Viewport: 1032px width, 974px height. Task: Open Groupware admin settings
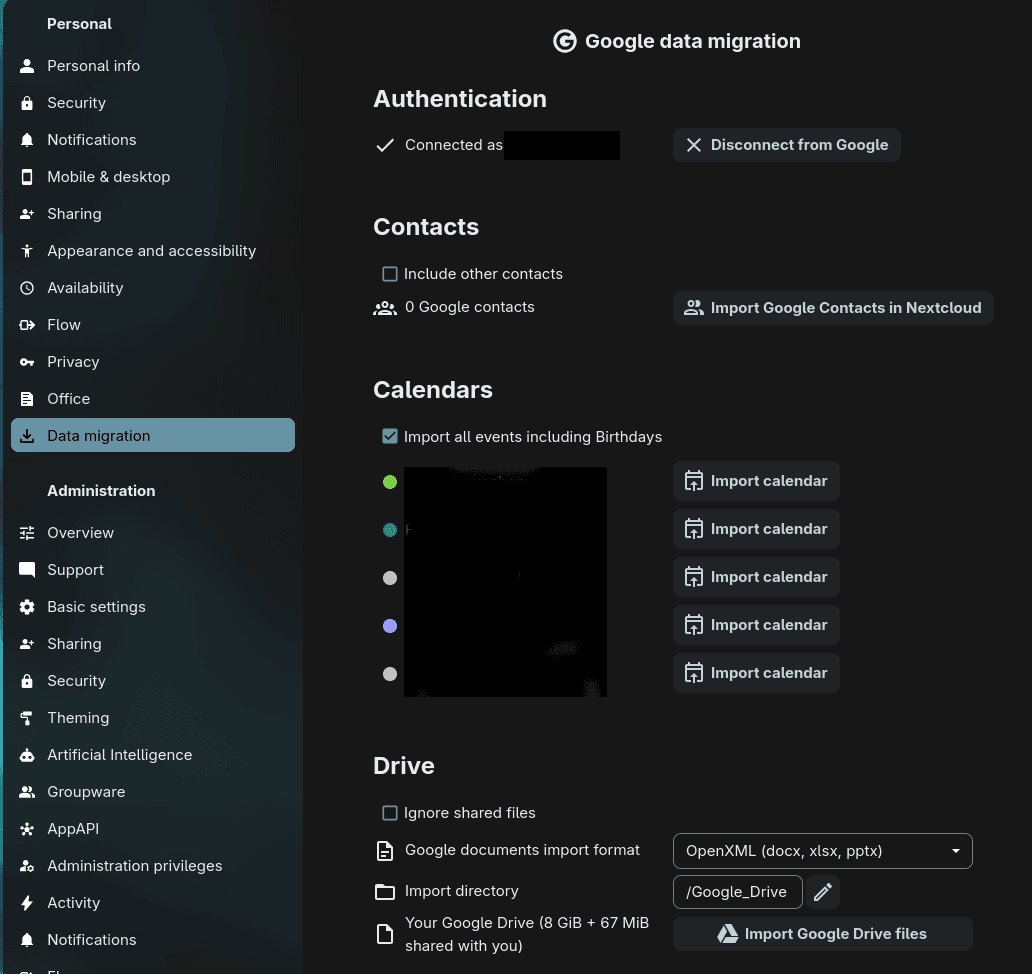pos(86,792)
